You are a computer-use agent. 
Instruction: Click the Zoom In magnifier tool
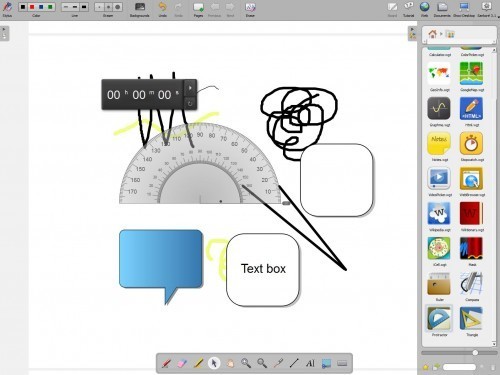(246, 363)
